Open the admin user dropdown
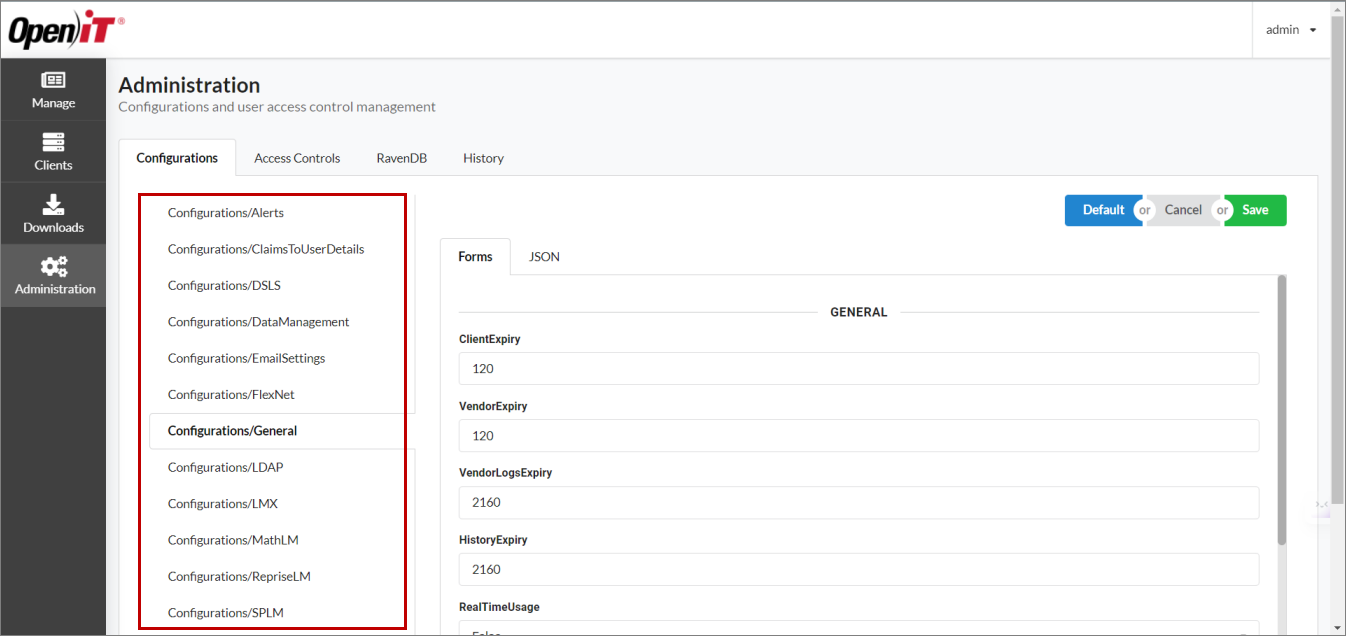 point(1291,30)
